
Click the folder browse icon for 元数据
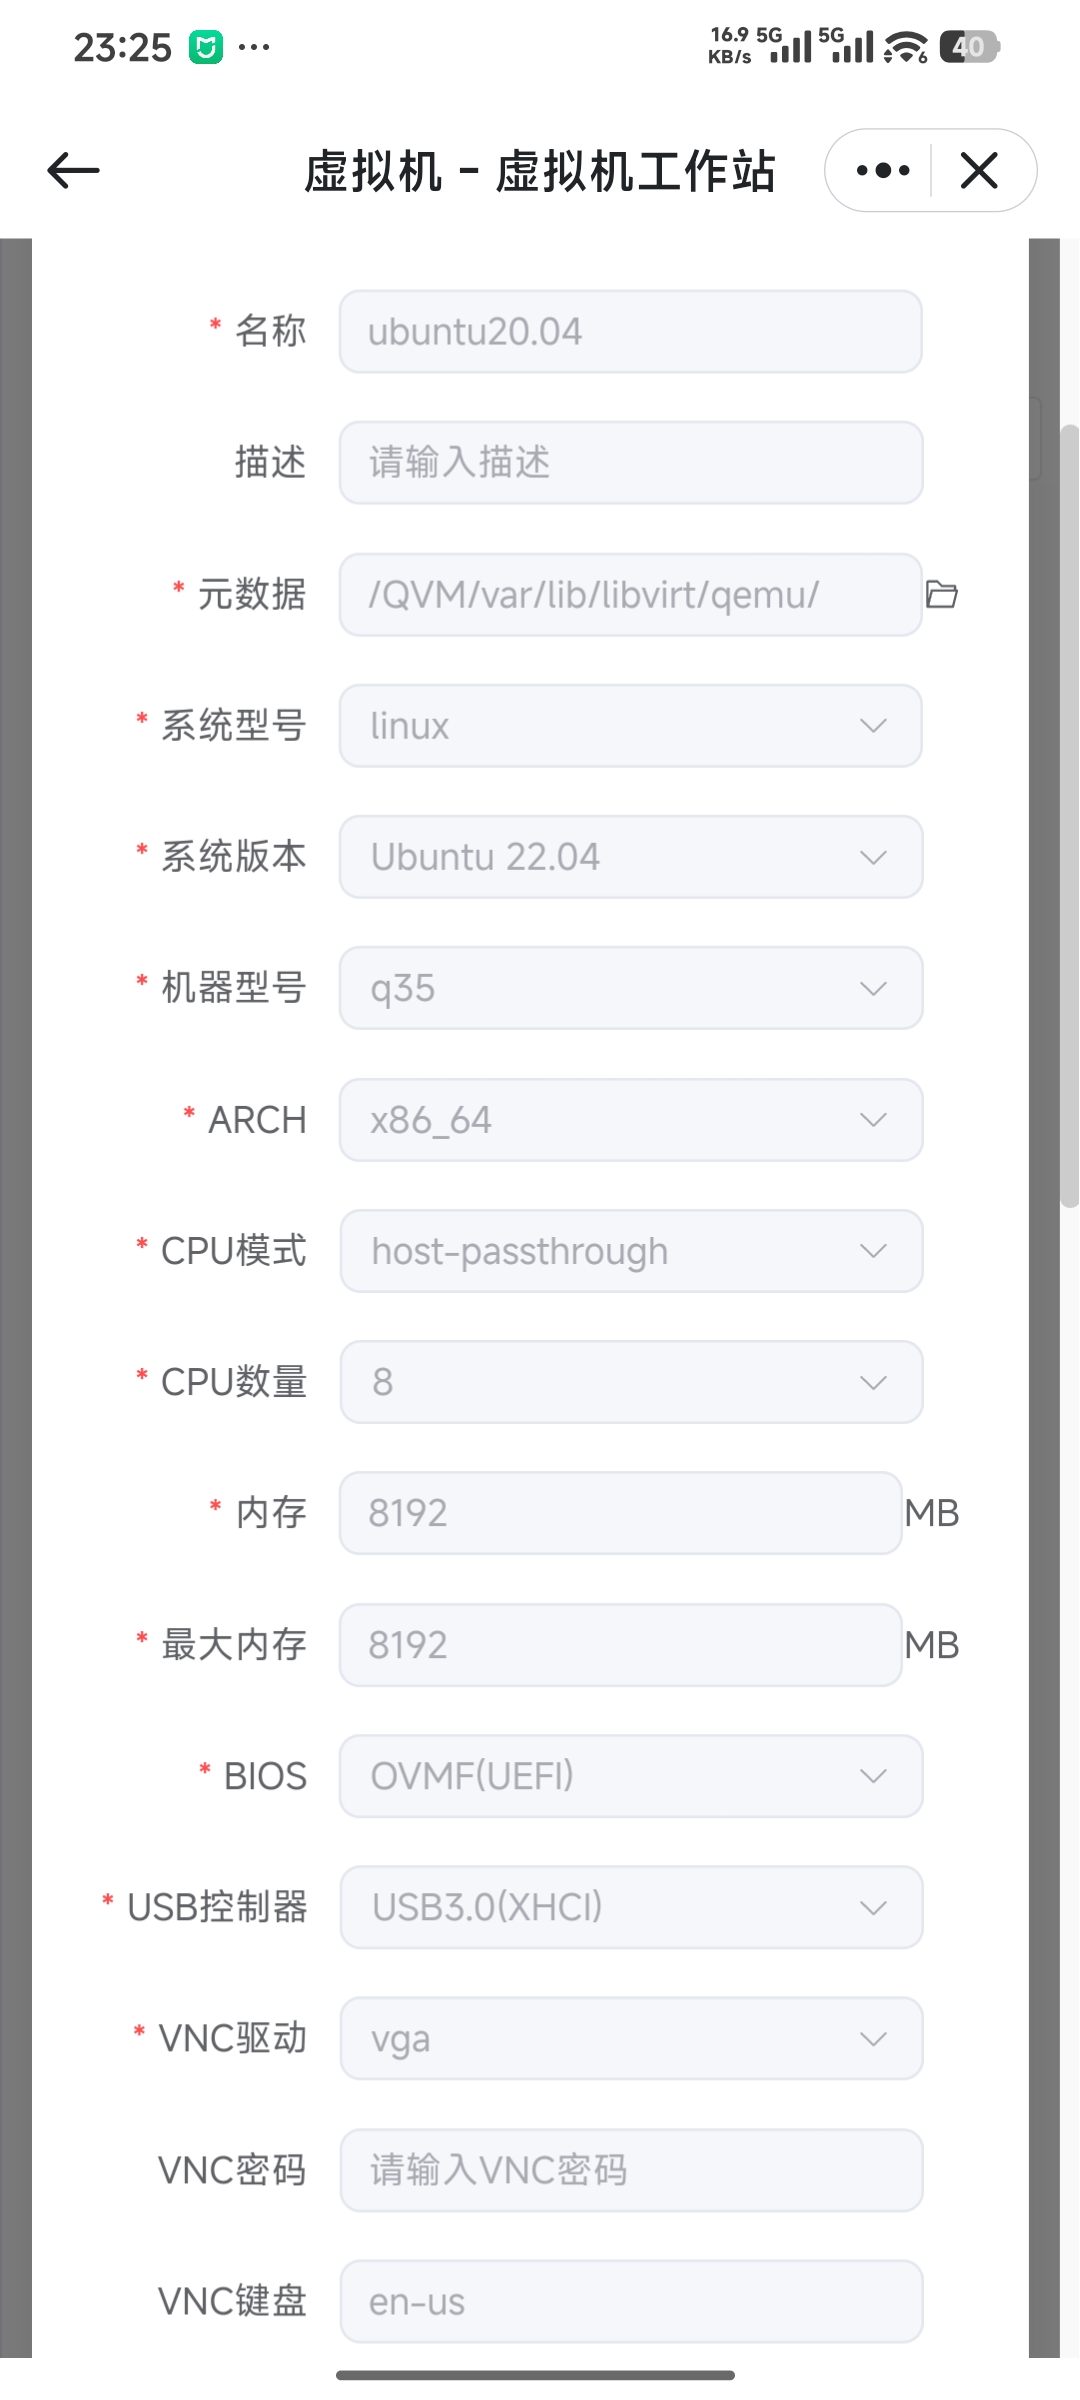click(x=941, y=595)
